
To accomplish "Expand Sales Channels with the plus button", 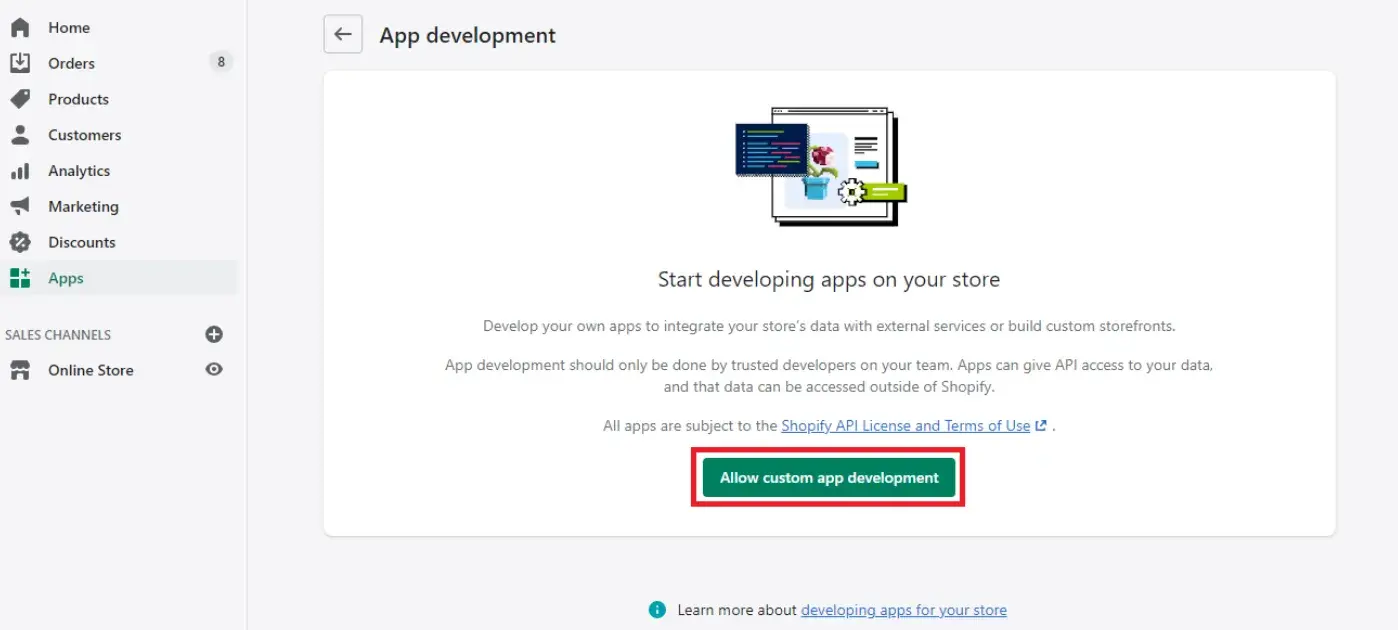I will 214,334.
